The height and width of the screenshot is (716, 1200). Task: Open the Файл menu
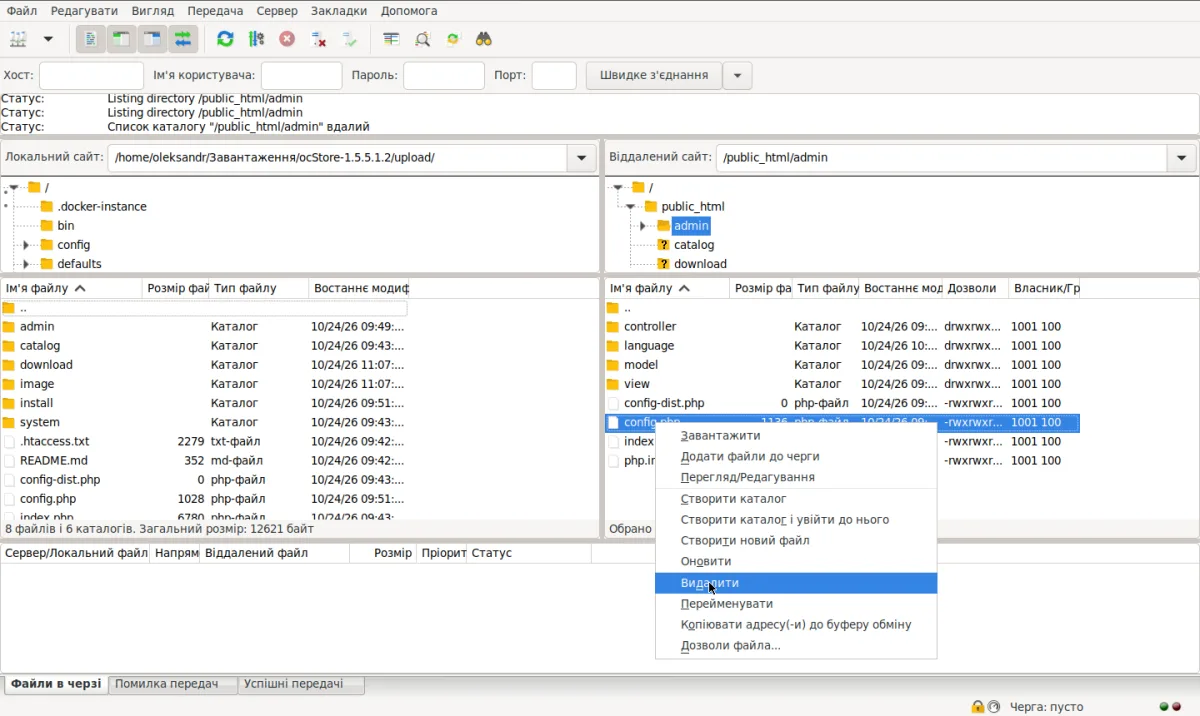click(22, 11)
